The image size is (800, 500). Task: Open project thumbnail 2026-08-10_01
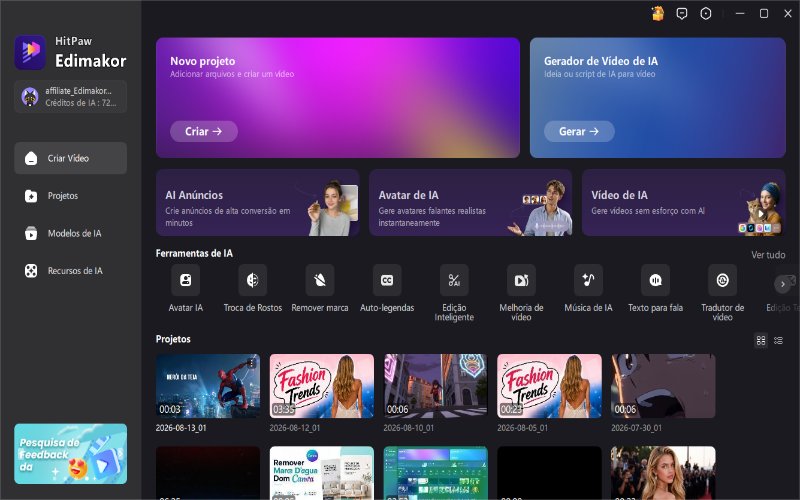coord(435,386)
